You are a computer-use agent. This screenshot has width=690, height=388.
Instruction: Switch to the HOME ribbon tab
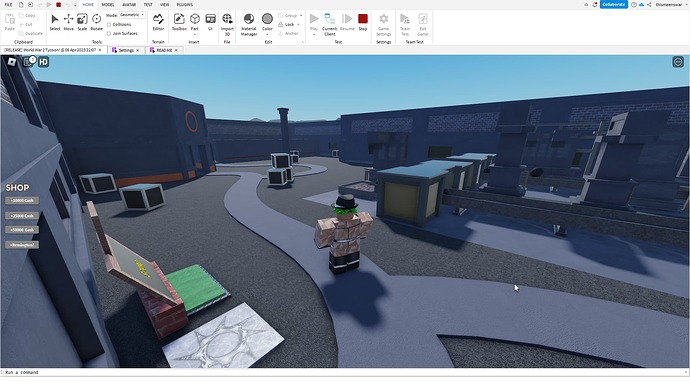point(88,4)
